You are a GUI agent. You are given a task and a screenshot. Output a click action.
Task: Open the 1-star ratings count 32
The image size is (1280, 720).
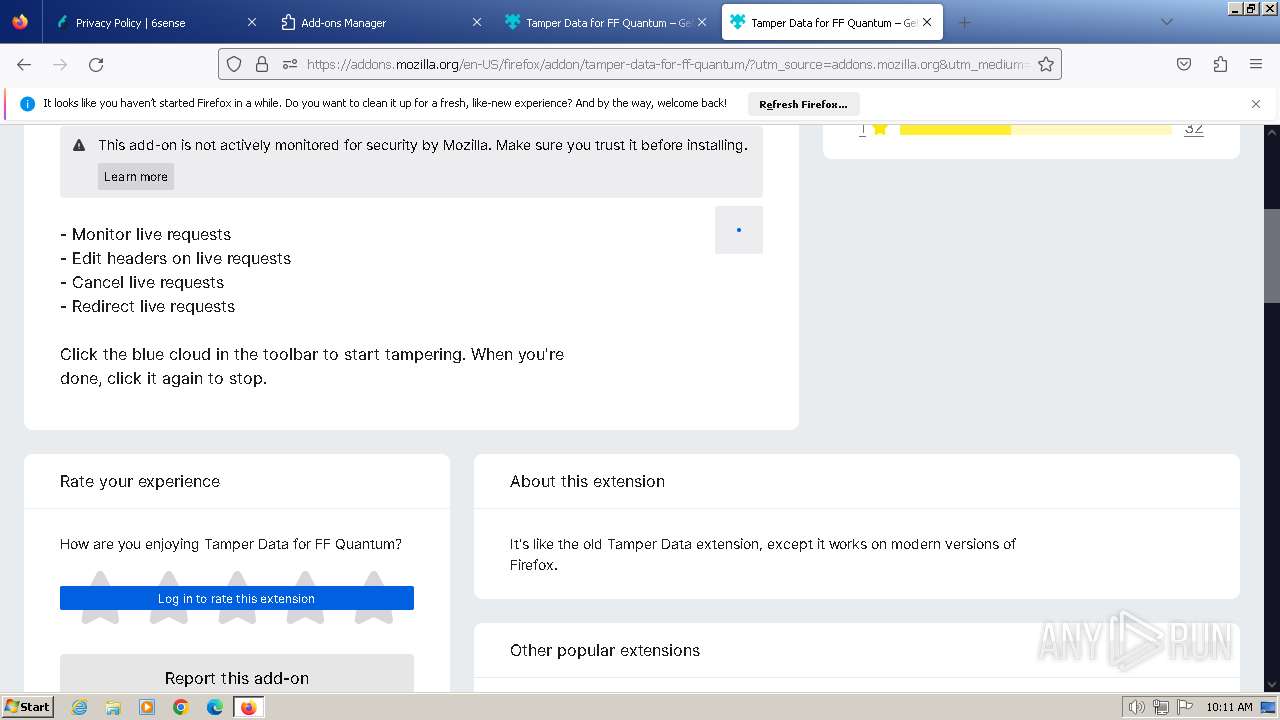point(1193,129)
